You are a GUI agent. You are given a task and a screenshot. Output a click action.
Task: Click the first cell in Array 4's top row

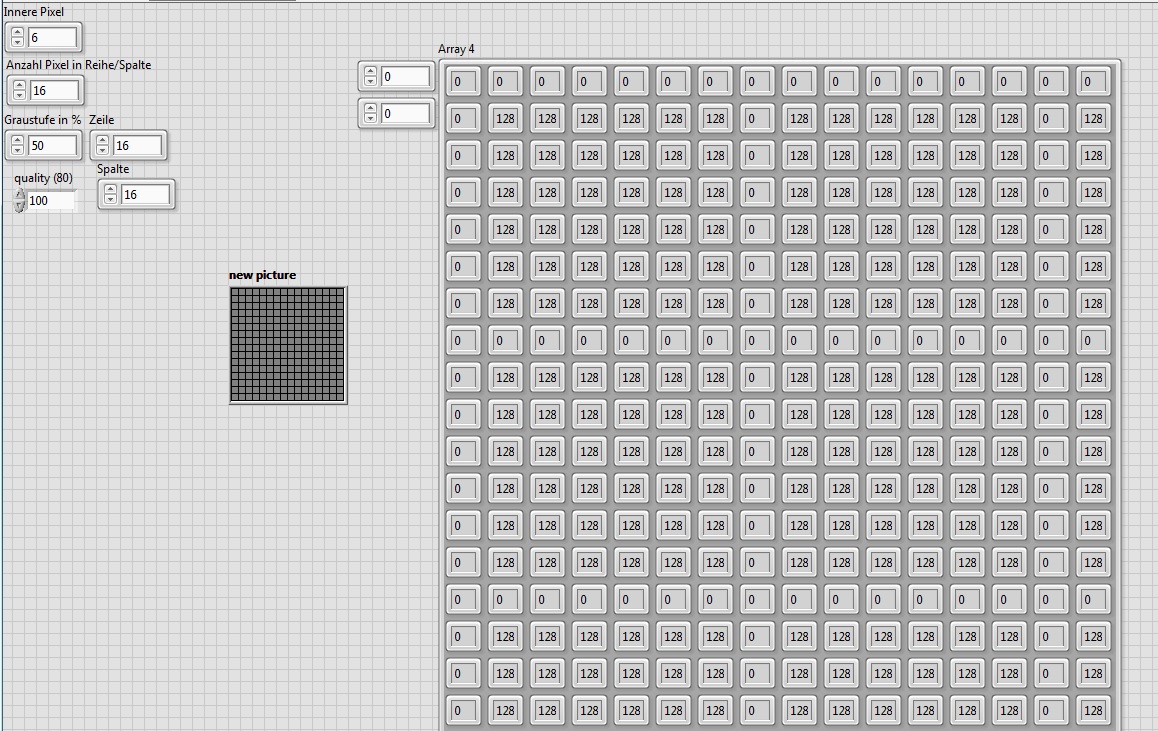tap(463, 81)
